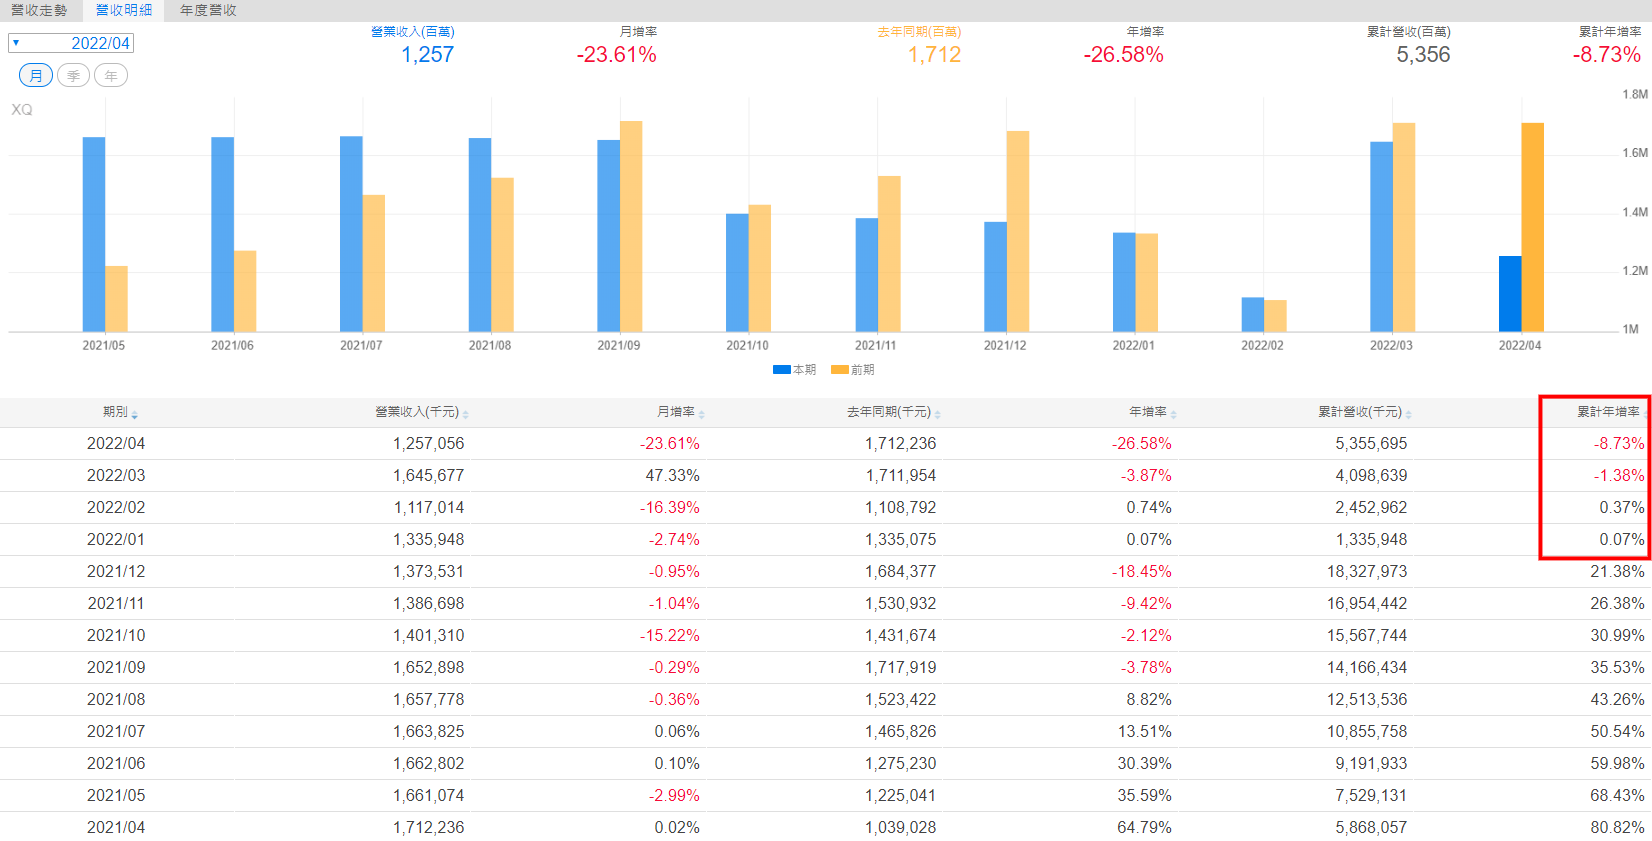Click monthly growth value 47.33%

tap(672, 475)
